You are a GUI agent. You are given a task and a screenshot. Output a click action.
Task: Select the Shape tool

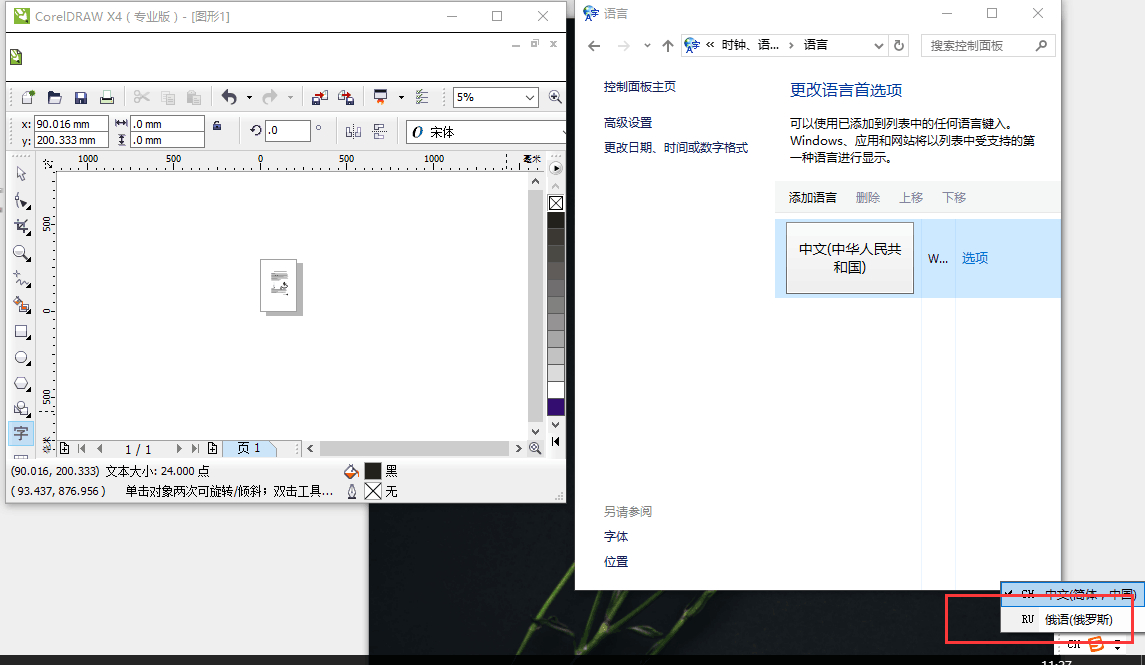[x=21, y=200]
